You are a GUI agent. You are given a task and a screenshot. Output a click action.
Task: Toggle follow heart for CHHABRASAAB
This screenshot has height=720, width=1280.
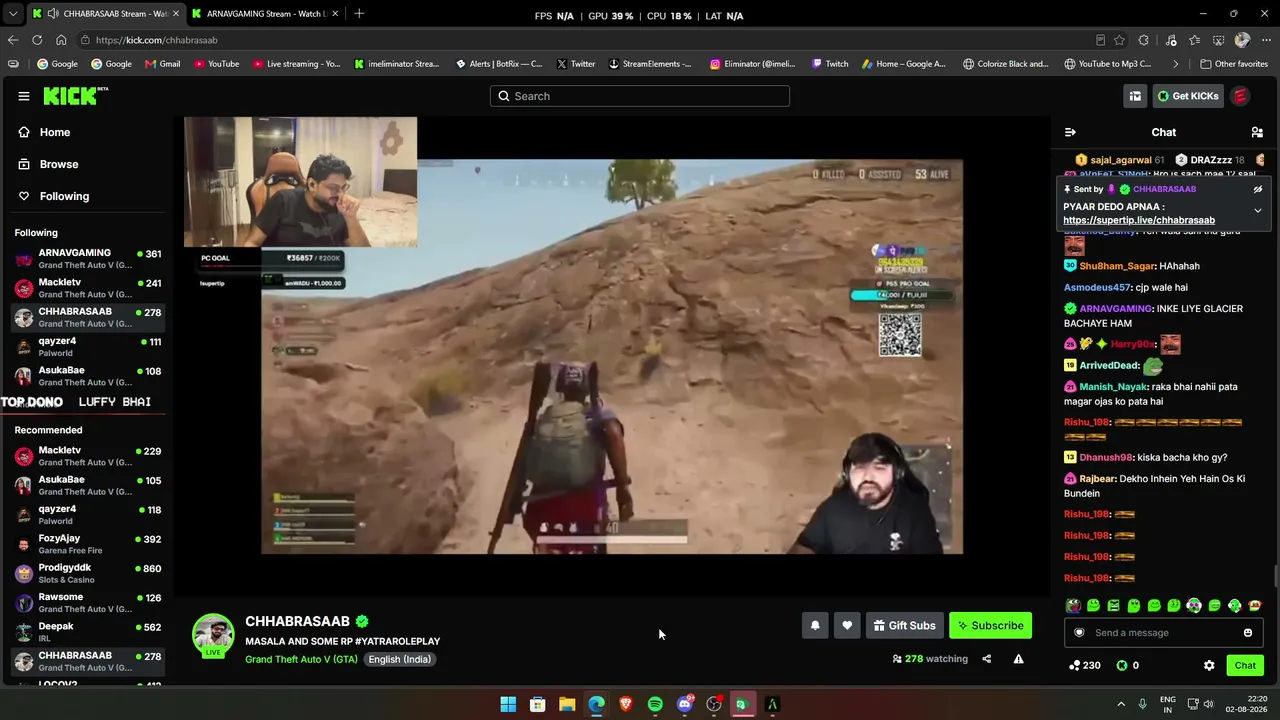click(x=847, y=626)
